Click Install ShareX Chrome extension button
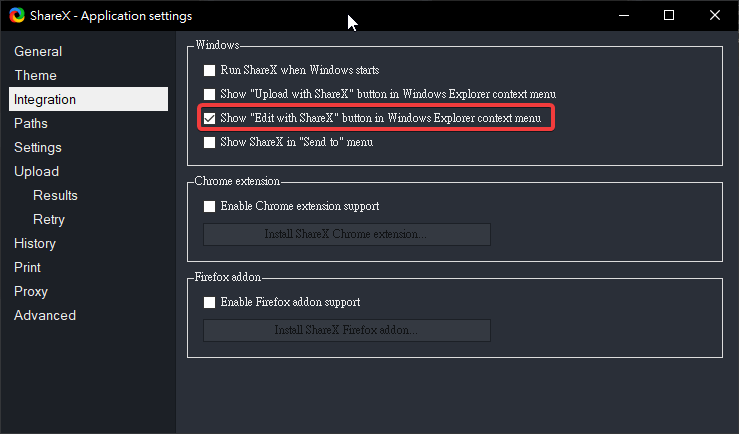Image resolution: width=739 pixels, height=434 pixels. pos(346,234)
